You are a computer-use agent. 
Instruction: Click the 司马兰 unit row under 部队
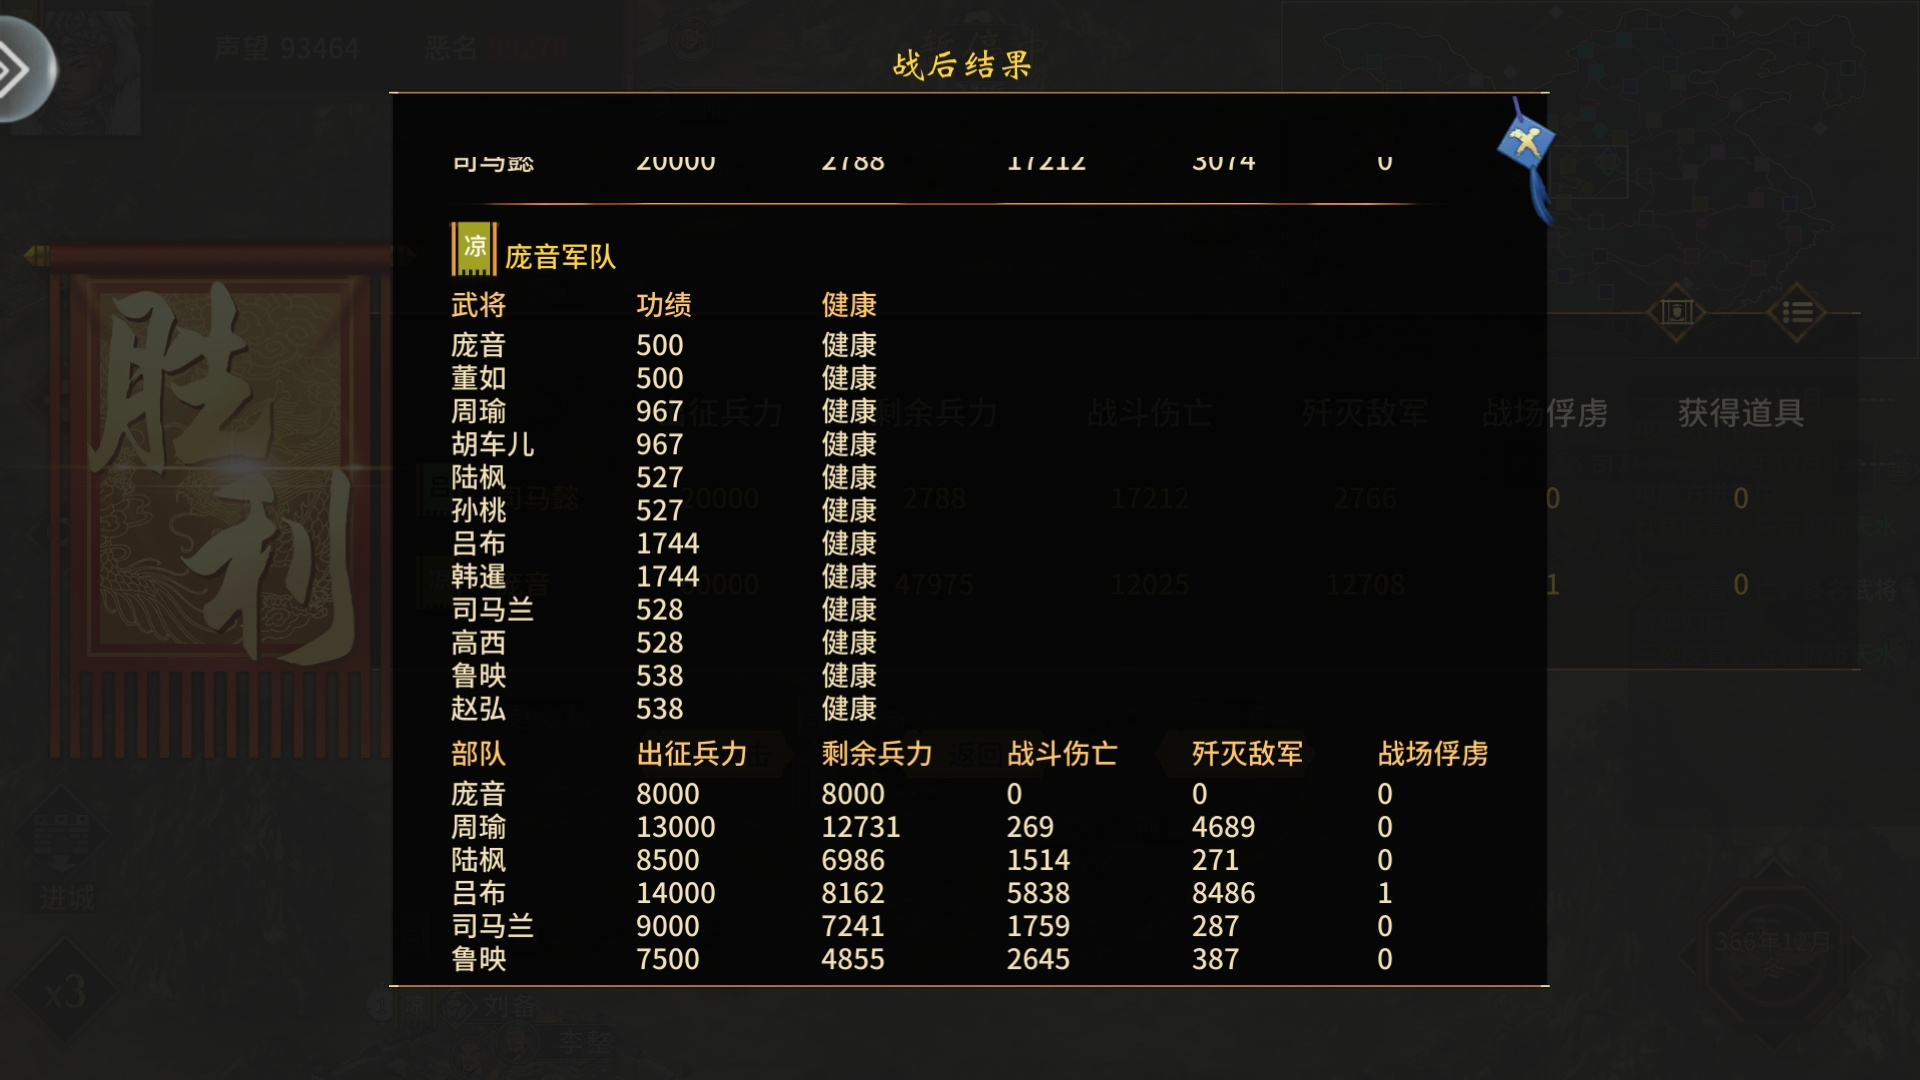coord(920,926)
